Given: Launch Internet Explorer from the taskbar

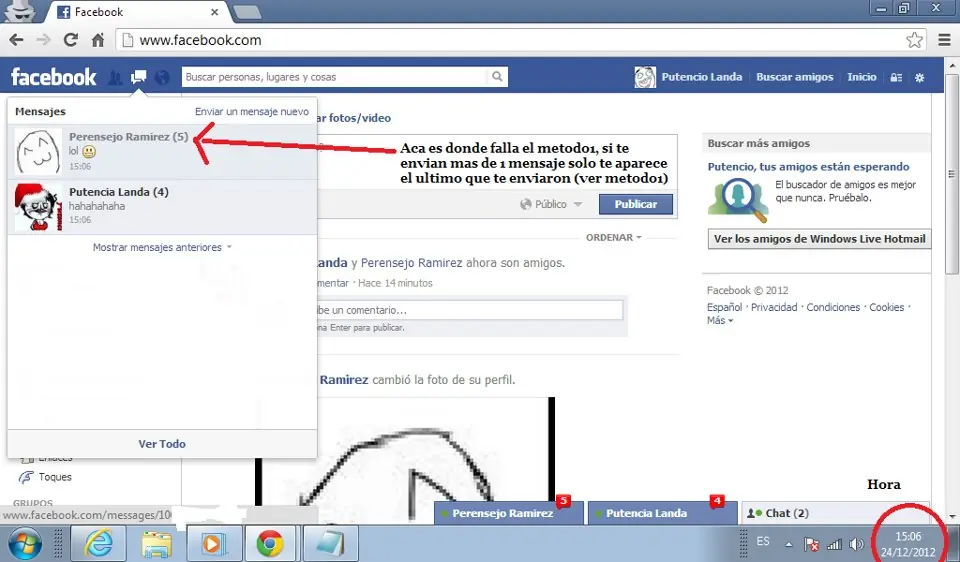Looking at the screenshot, I should pyautogui.click(x=99, y=544).
